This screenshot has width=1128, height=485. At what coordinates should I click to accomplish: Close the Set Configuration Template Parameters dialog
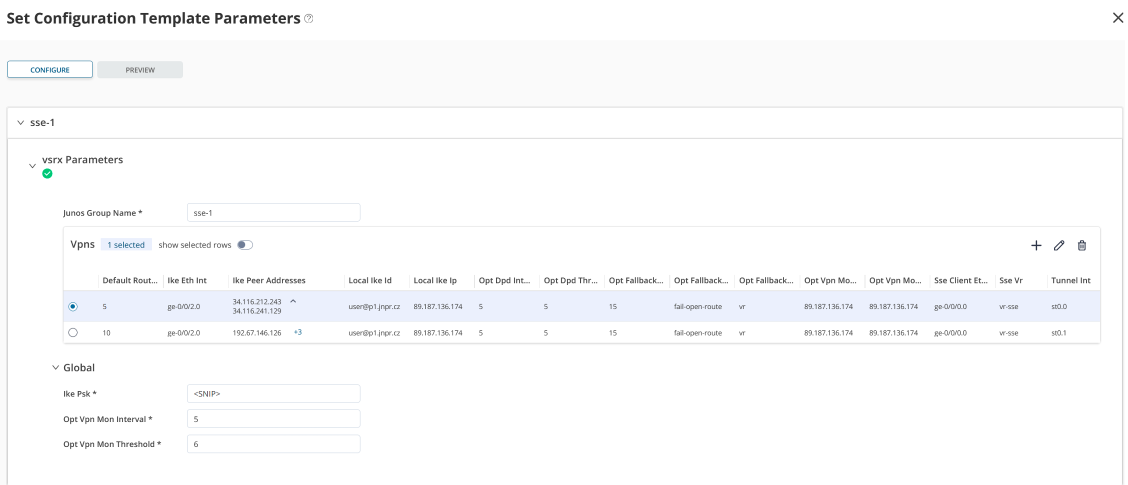tap(1117, 19)
